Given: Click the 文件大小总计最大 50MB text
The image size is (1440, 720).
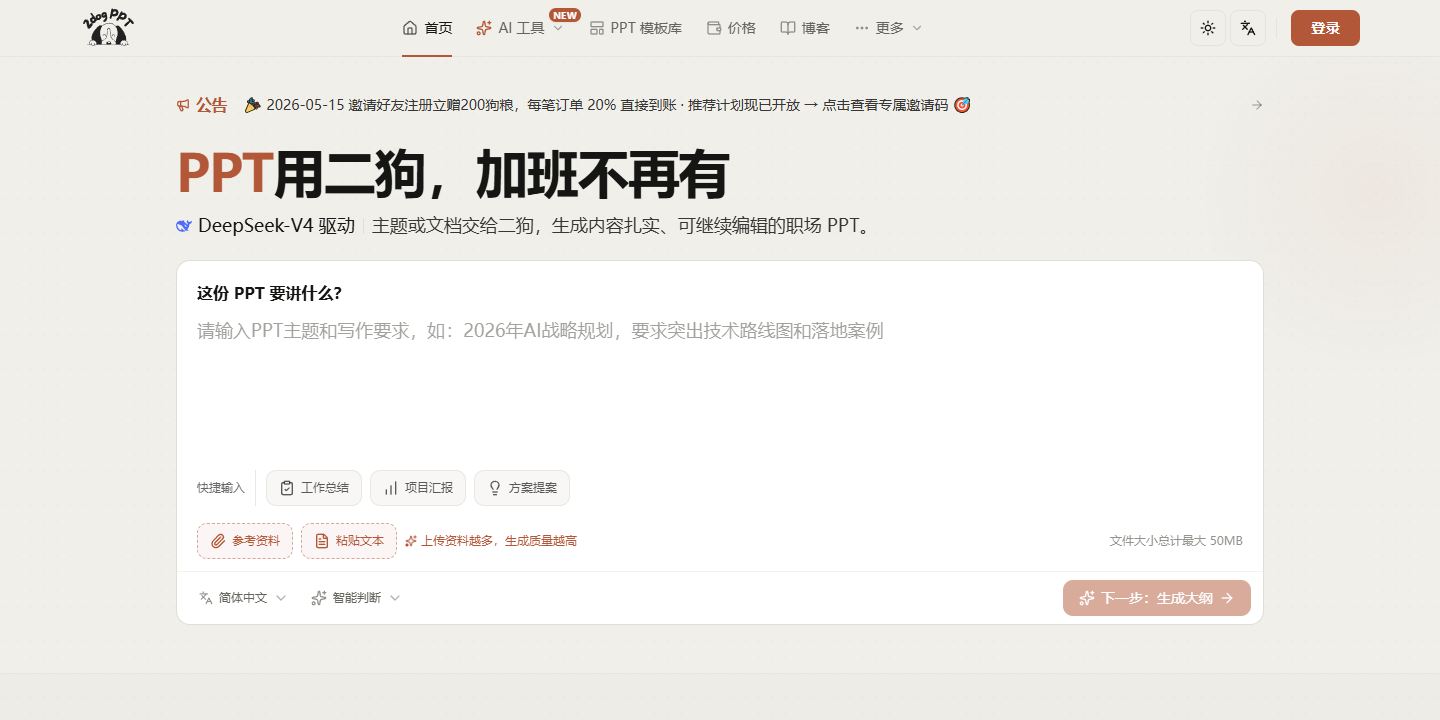Looking at the screenshot, I should tap(1176, 541).
